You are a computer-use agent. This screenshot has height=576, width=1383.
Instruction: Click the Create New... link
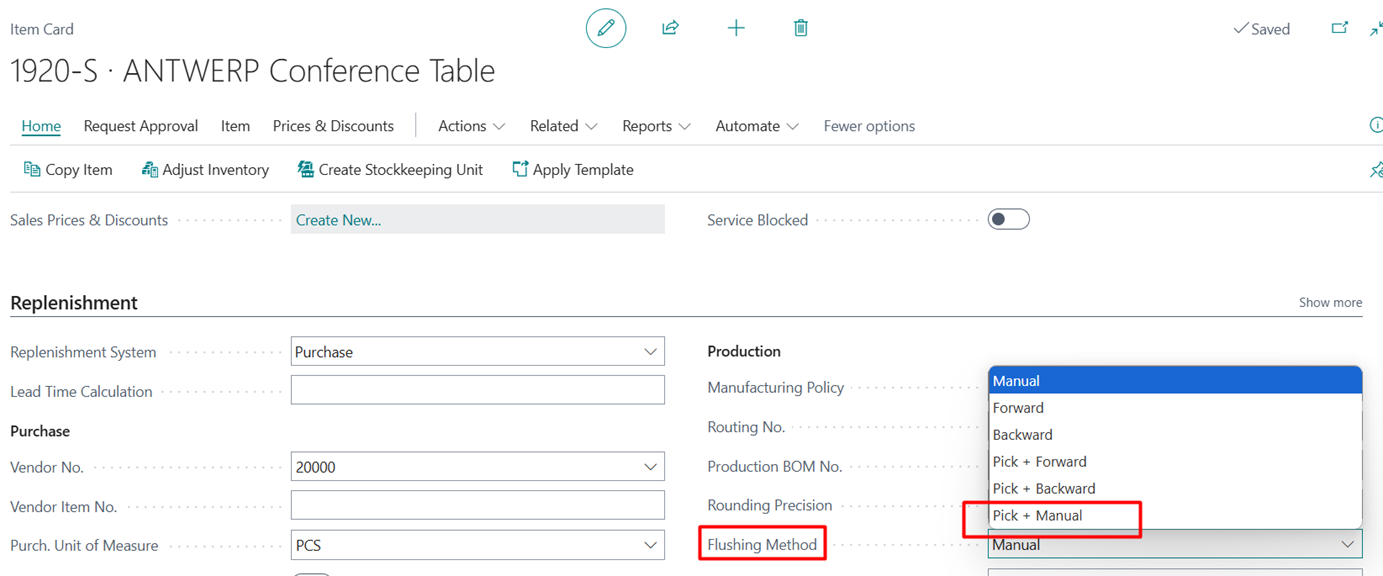[338, 220]
